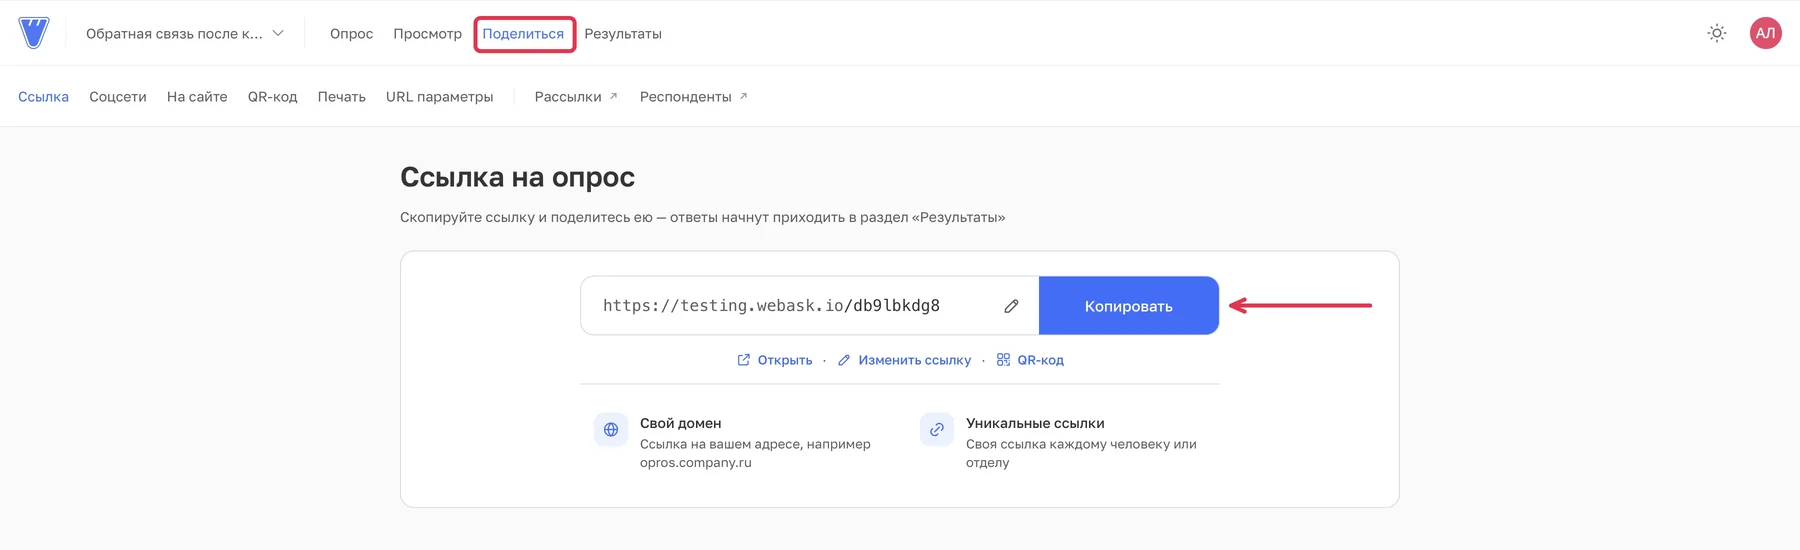Image resolution: width=1800 pixels, height=550 pixels.
Task: Click Изменить ссылку link
Action: 904,360
